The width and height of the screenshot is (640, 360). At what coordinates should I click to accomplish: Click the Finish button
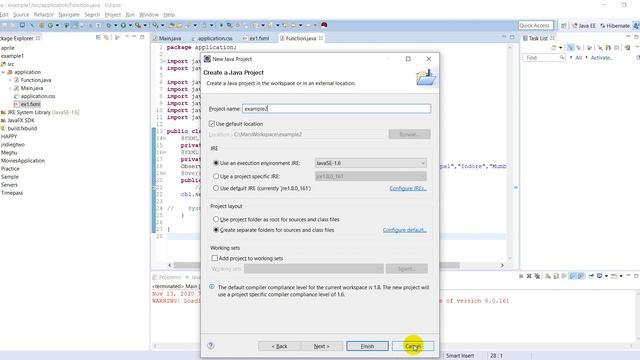(x=367, y=346)
